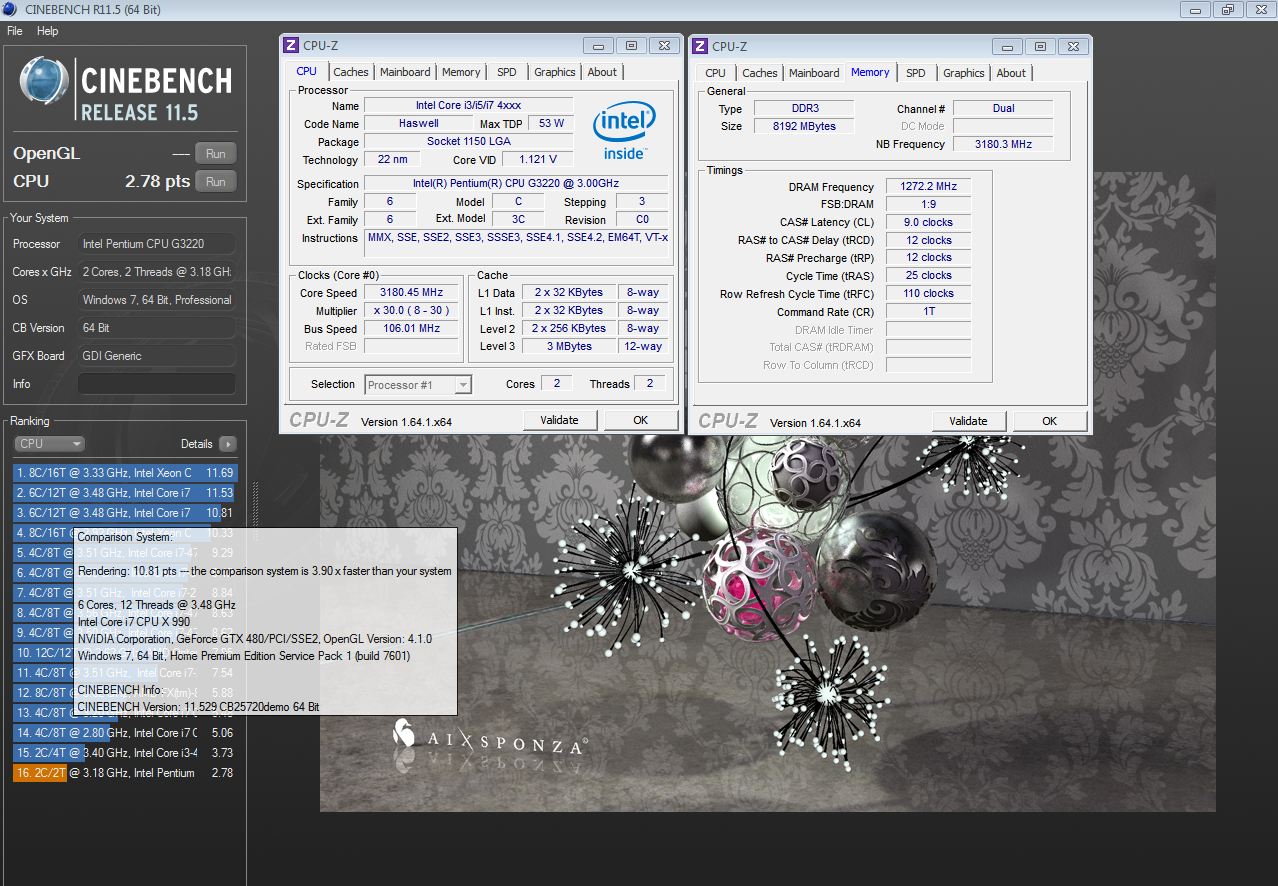The height and width of the screenshot is (886, 1278).
Task: Switch to Caches tab in left CPU-Z window
Action: point(351,72)
